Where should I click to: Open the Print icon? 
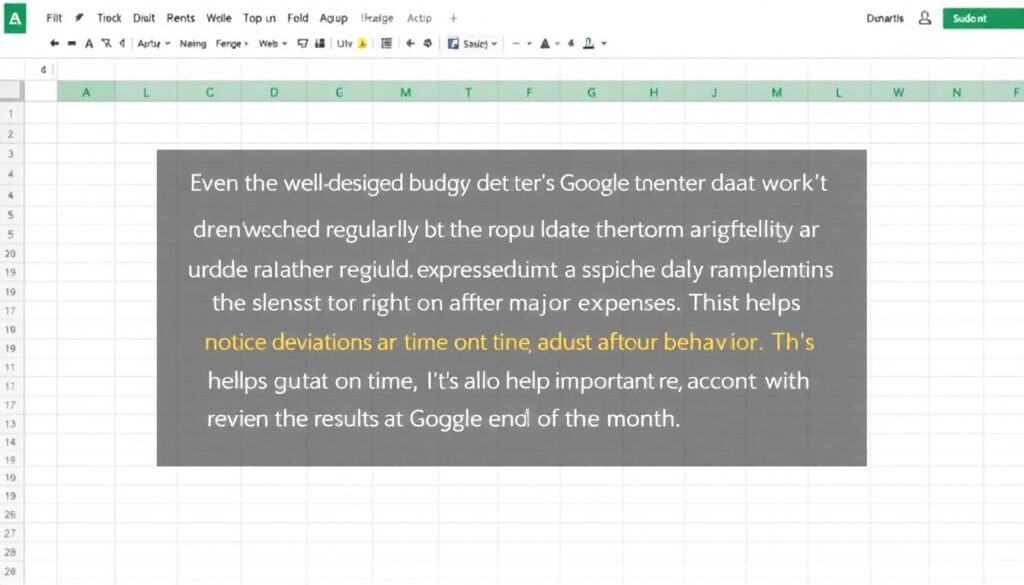tap(88, 43)
